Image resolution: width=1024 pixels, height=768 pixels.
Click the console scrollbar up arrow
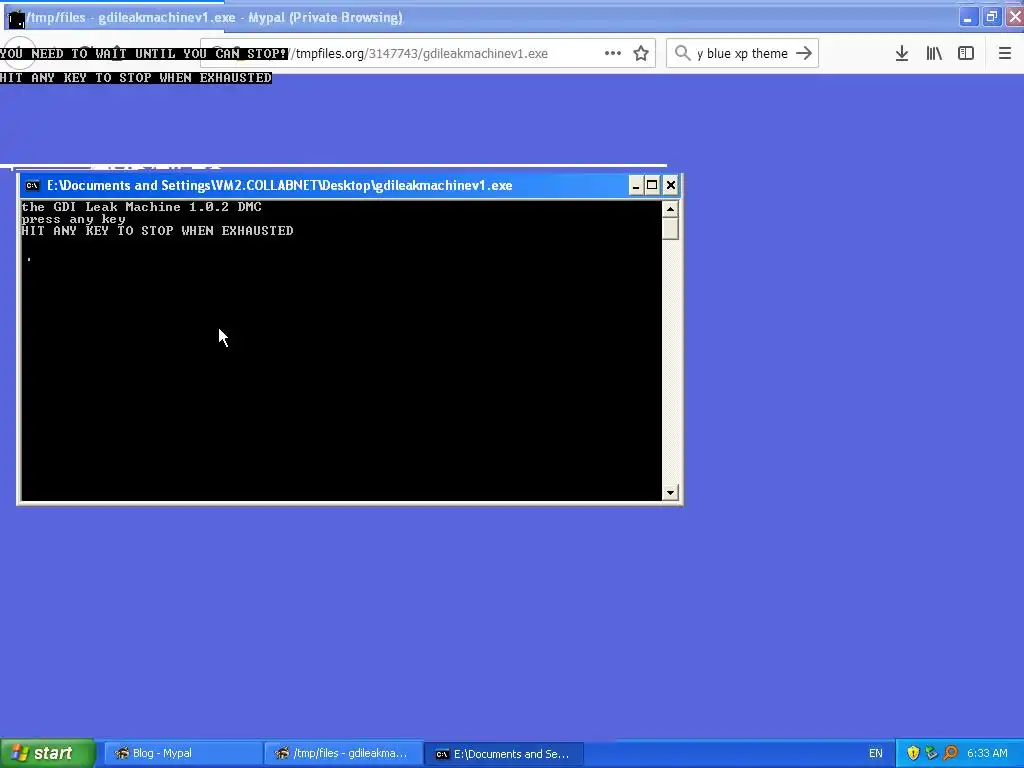(x=670, y=209)
